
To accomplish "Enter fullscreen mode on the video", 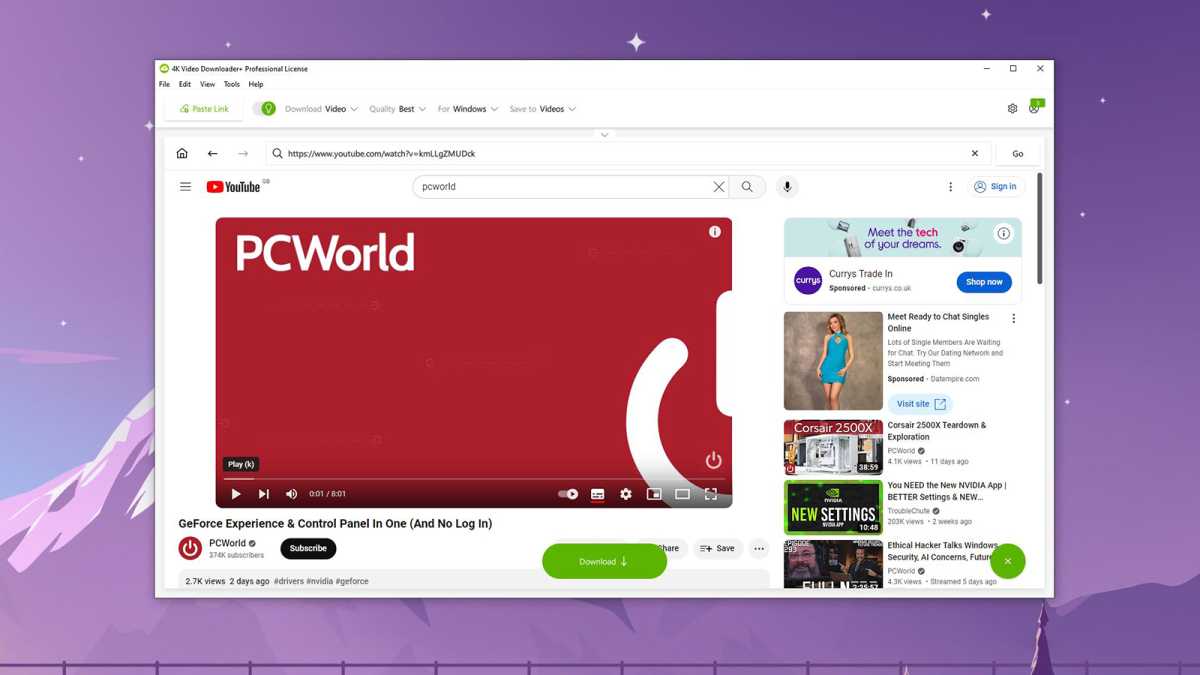I will [x=711, y=494].
